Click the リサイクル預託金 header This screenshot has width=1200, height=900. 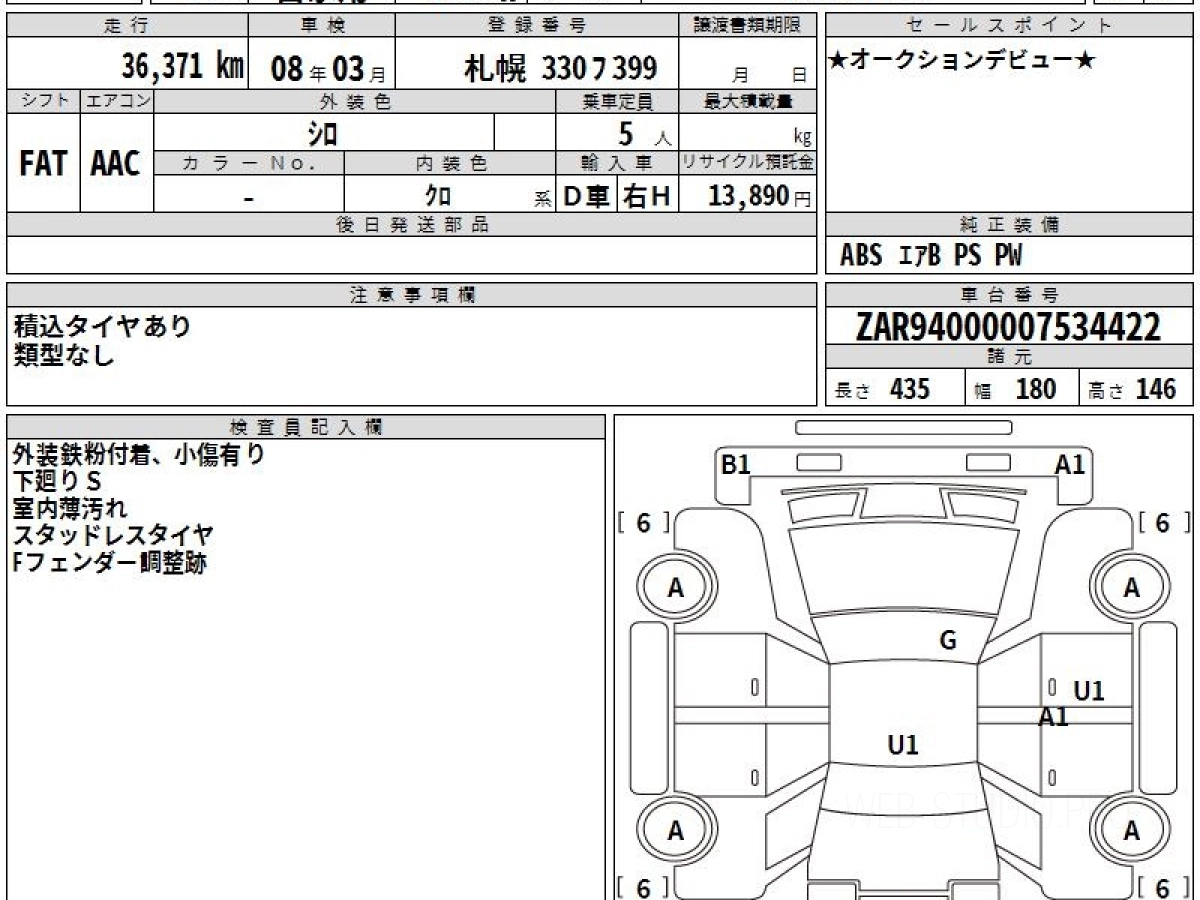coord(747,163)
